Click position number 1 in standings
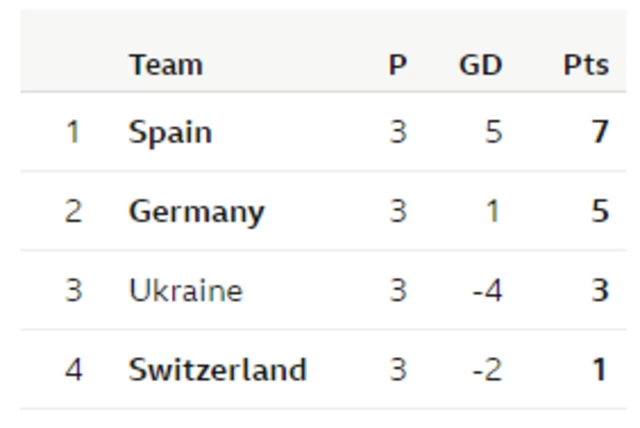The height and width of the screenshot is (428, 640). pyautogui.click(x=73, y=132)
